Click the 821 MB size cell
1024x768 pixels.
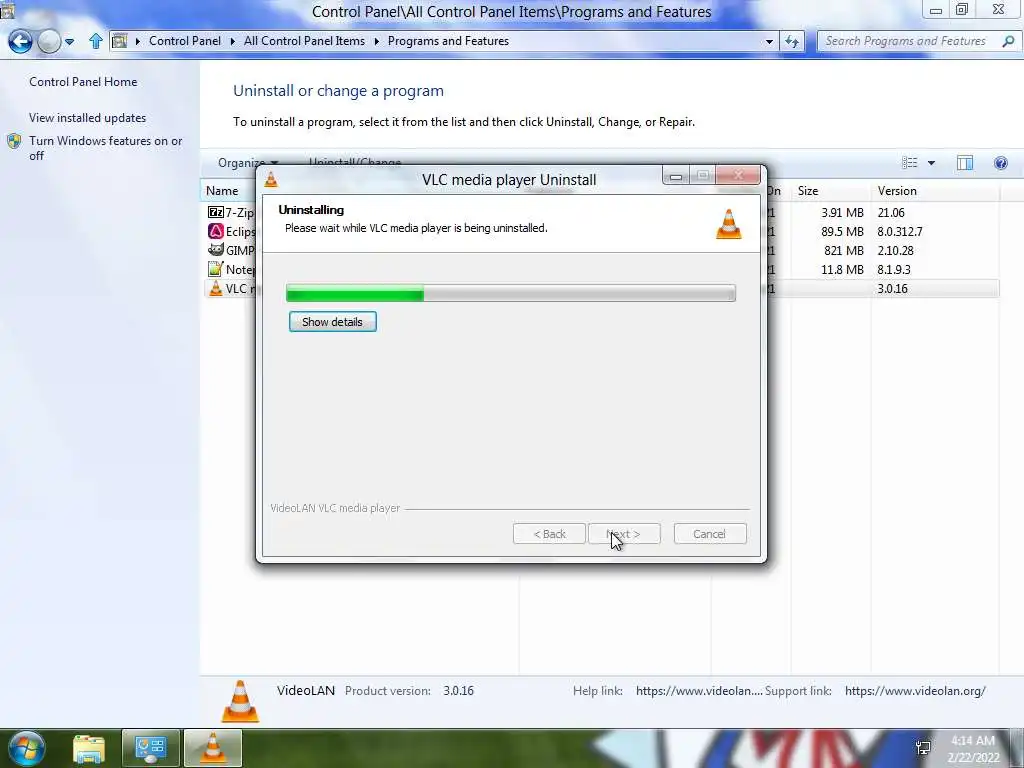tap(844, 250)
